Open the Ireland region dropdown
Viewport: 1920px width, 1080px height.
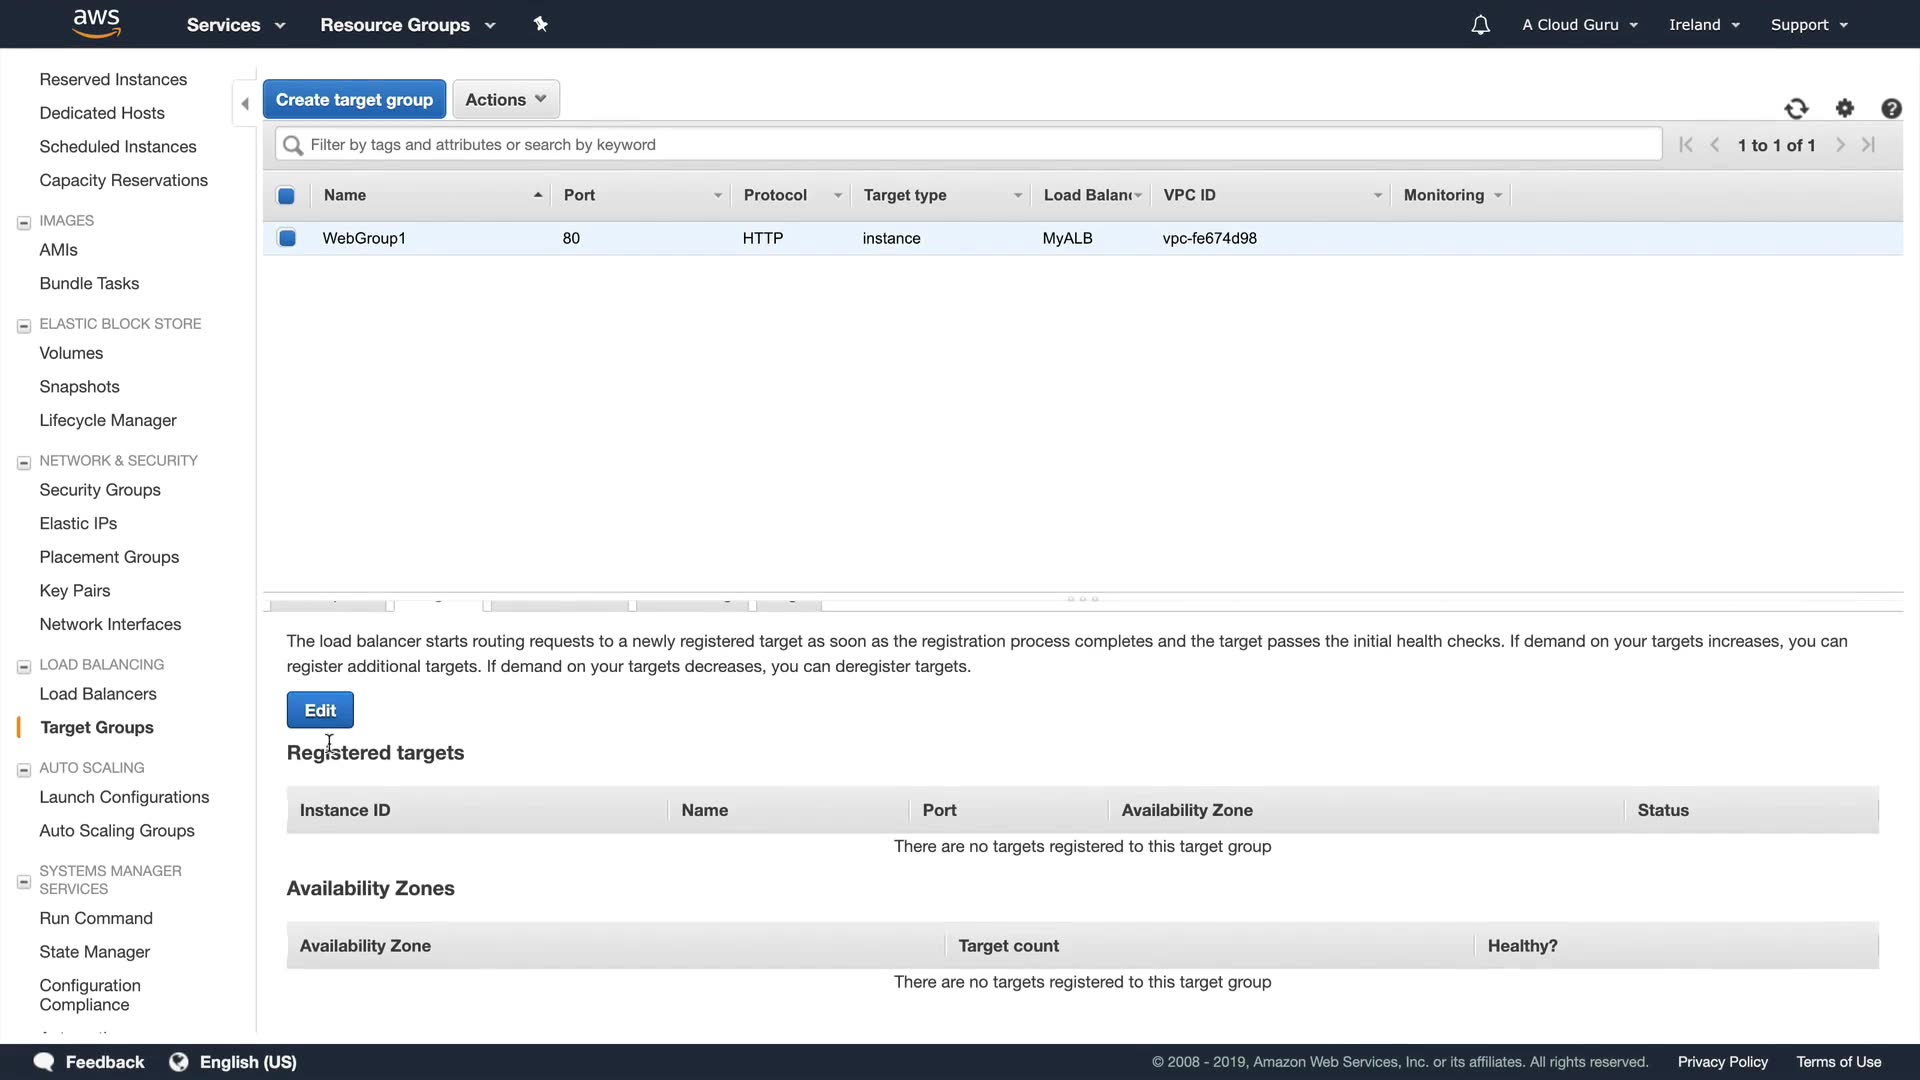[1704, 25]
